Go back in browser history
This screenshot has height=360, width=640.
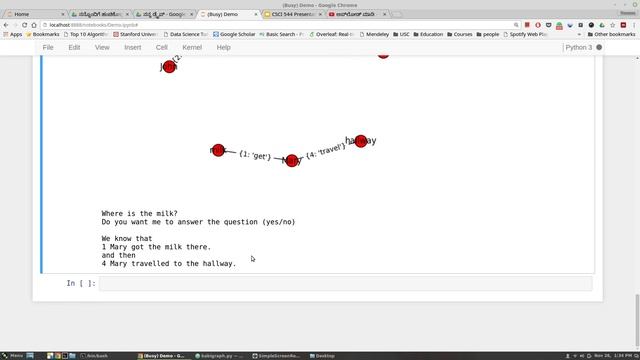[6, 25]
